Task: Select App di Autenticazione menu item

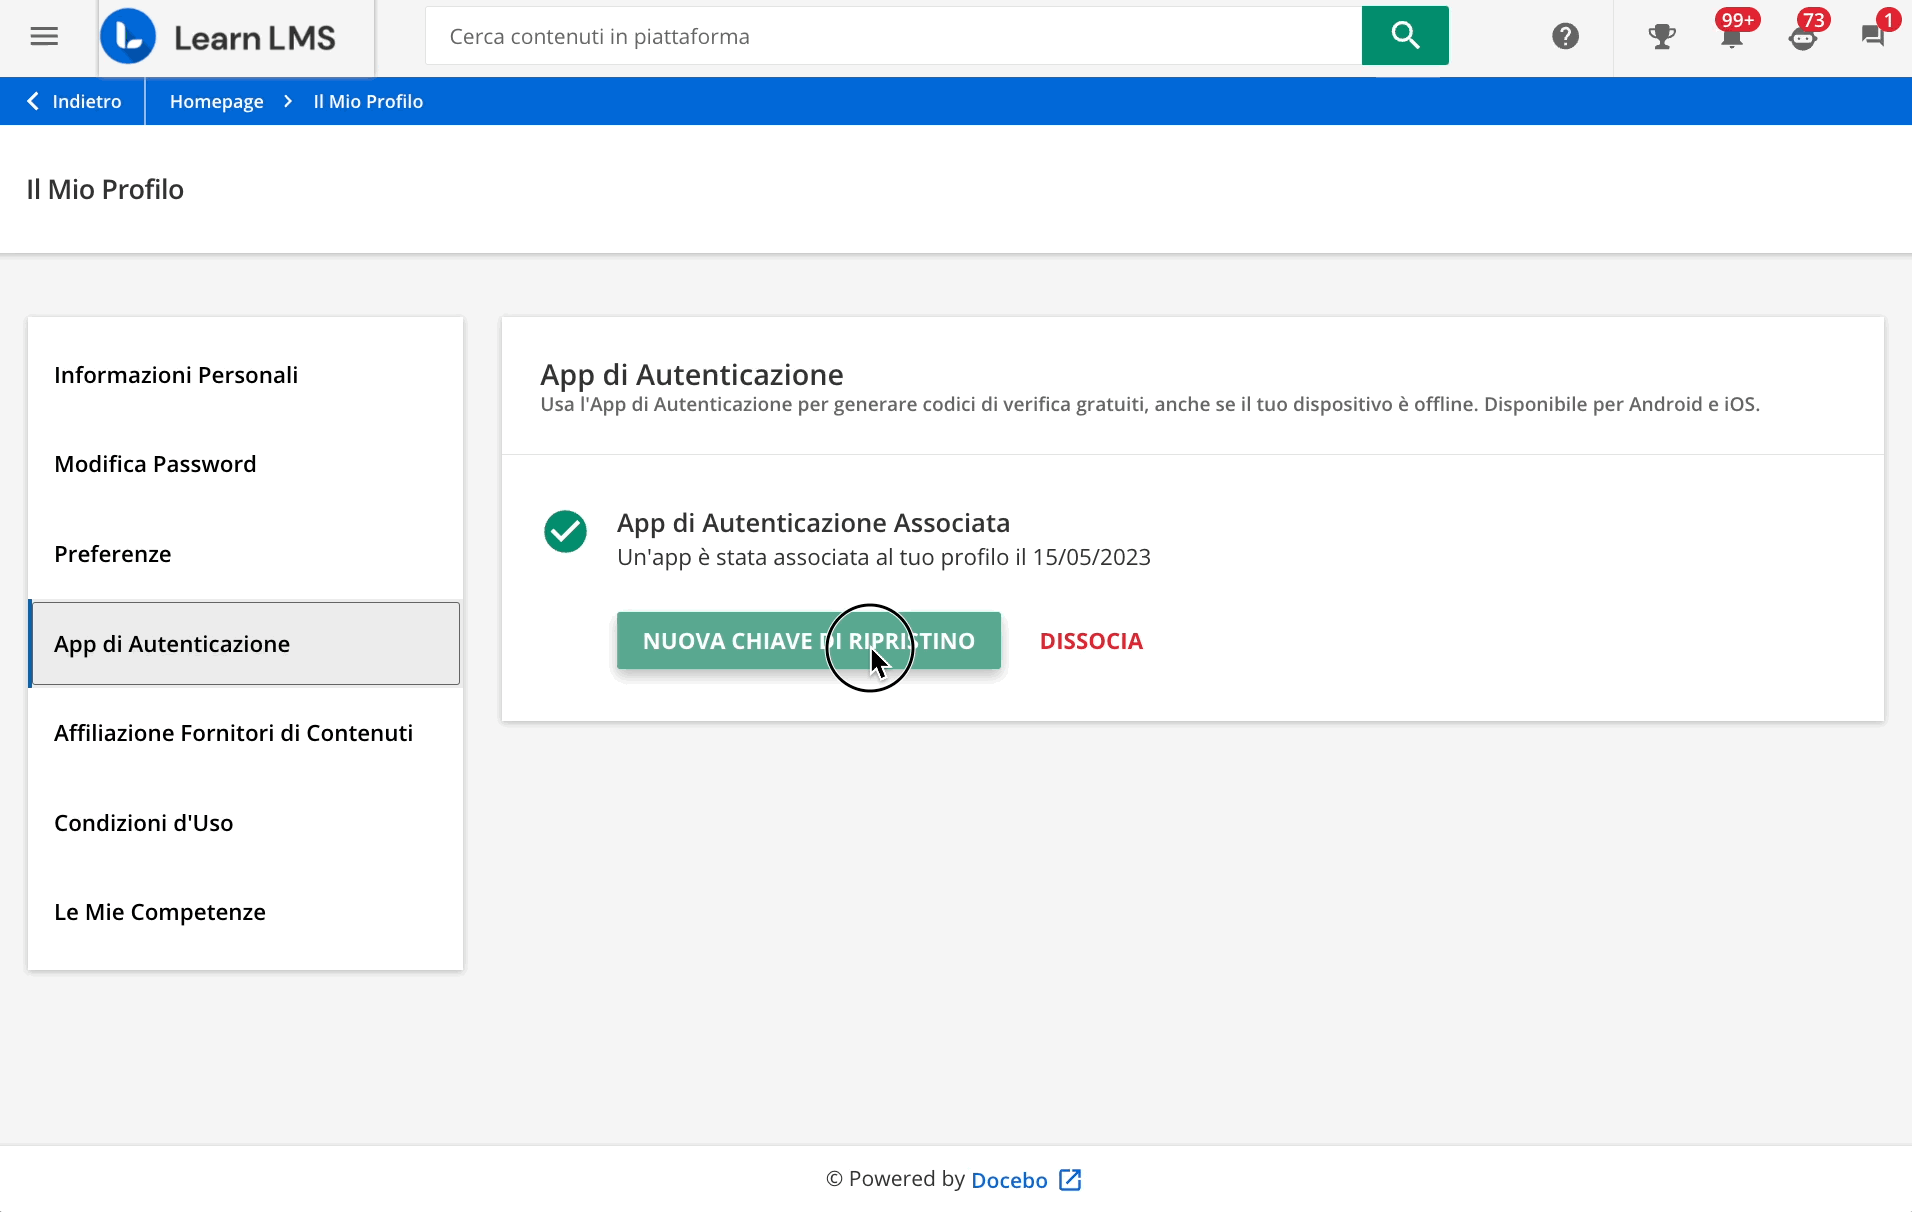Action: pyautogui.click(x=172, y=644)
